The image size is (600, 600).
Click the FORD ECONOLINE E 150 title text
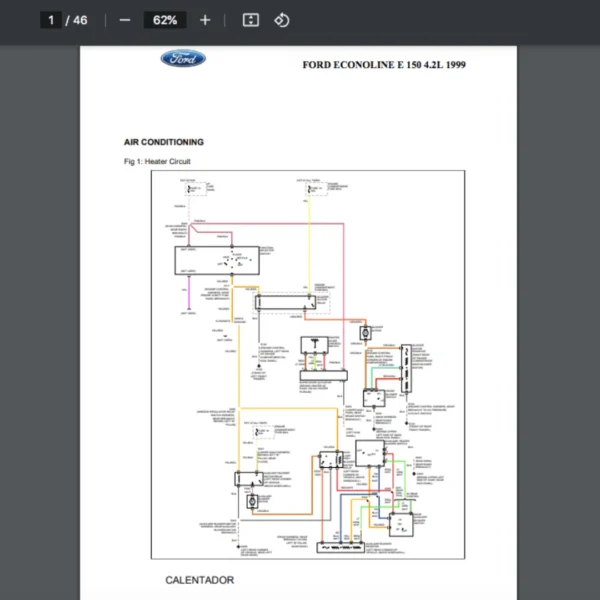coord(383,65)
